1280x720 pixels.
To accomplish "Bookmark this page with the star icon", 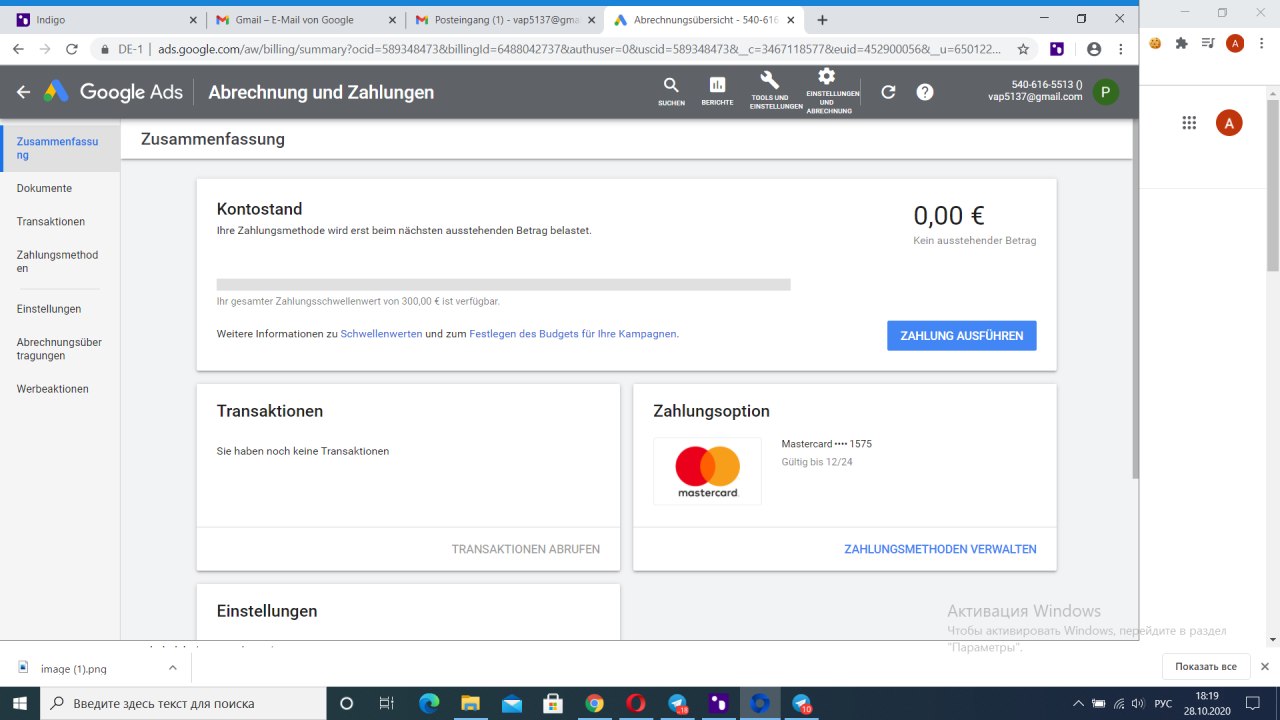I will 1023,49.
